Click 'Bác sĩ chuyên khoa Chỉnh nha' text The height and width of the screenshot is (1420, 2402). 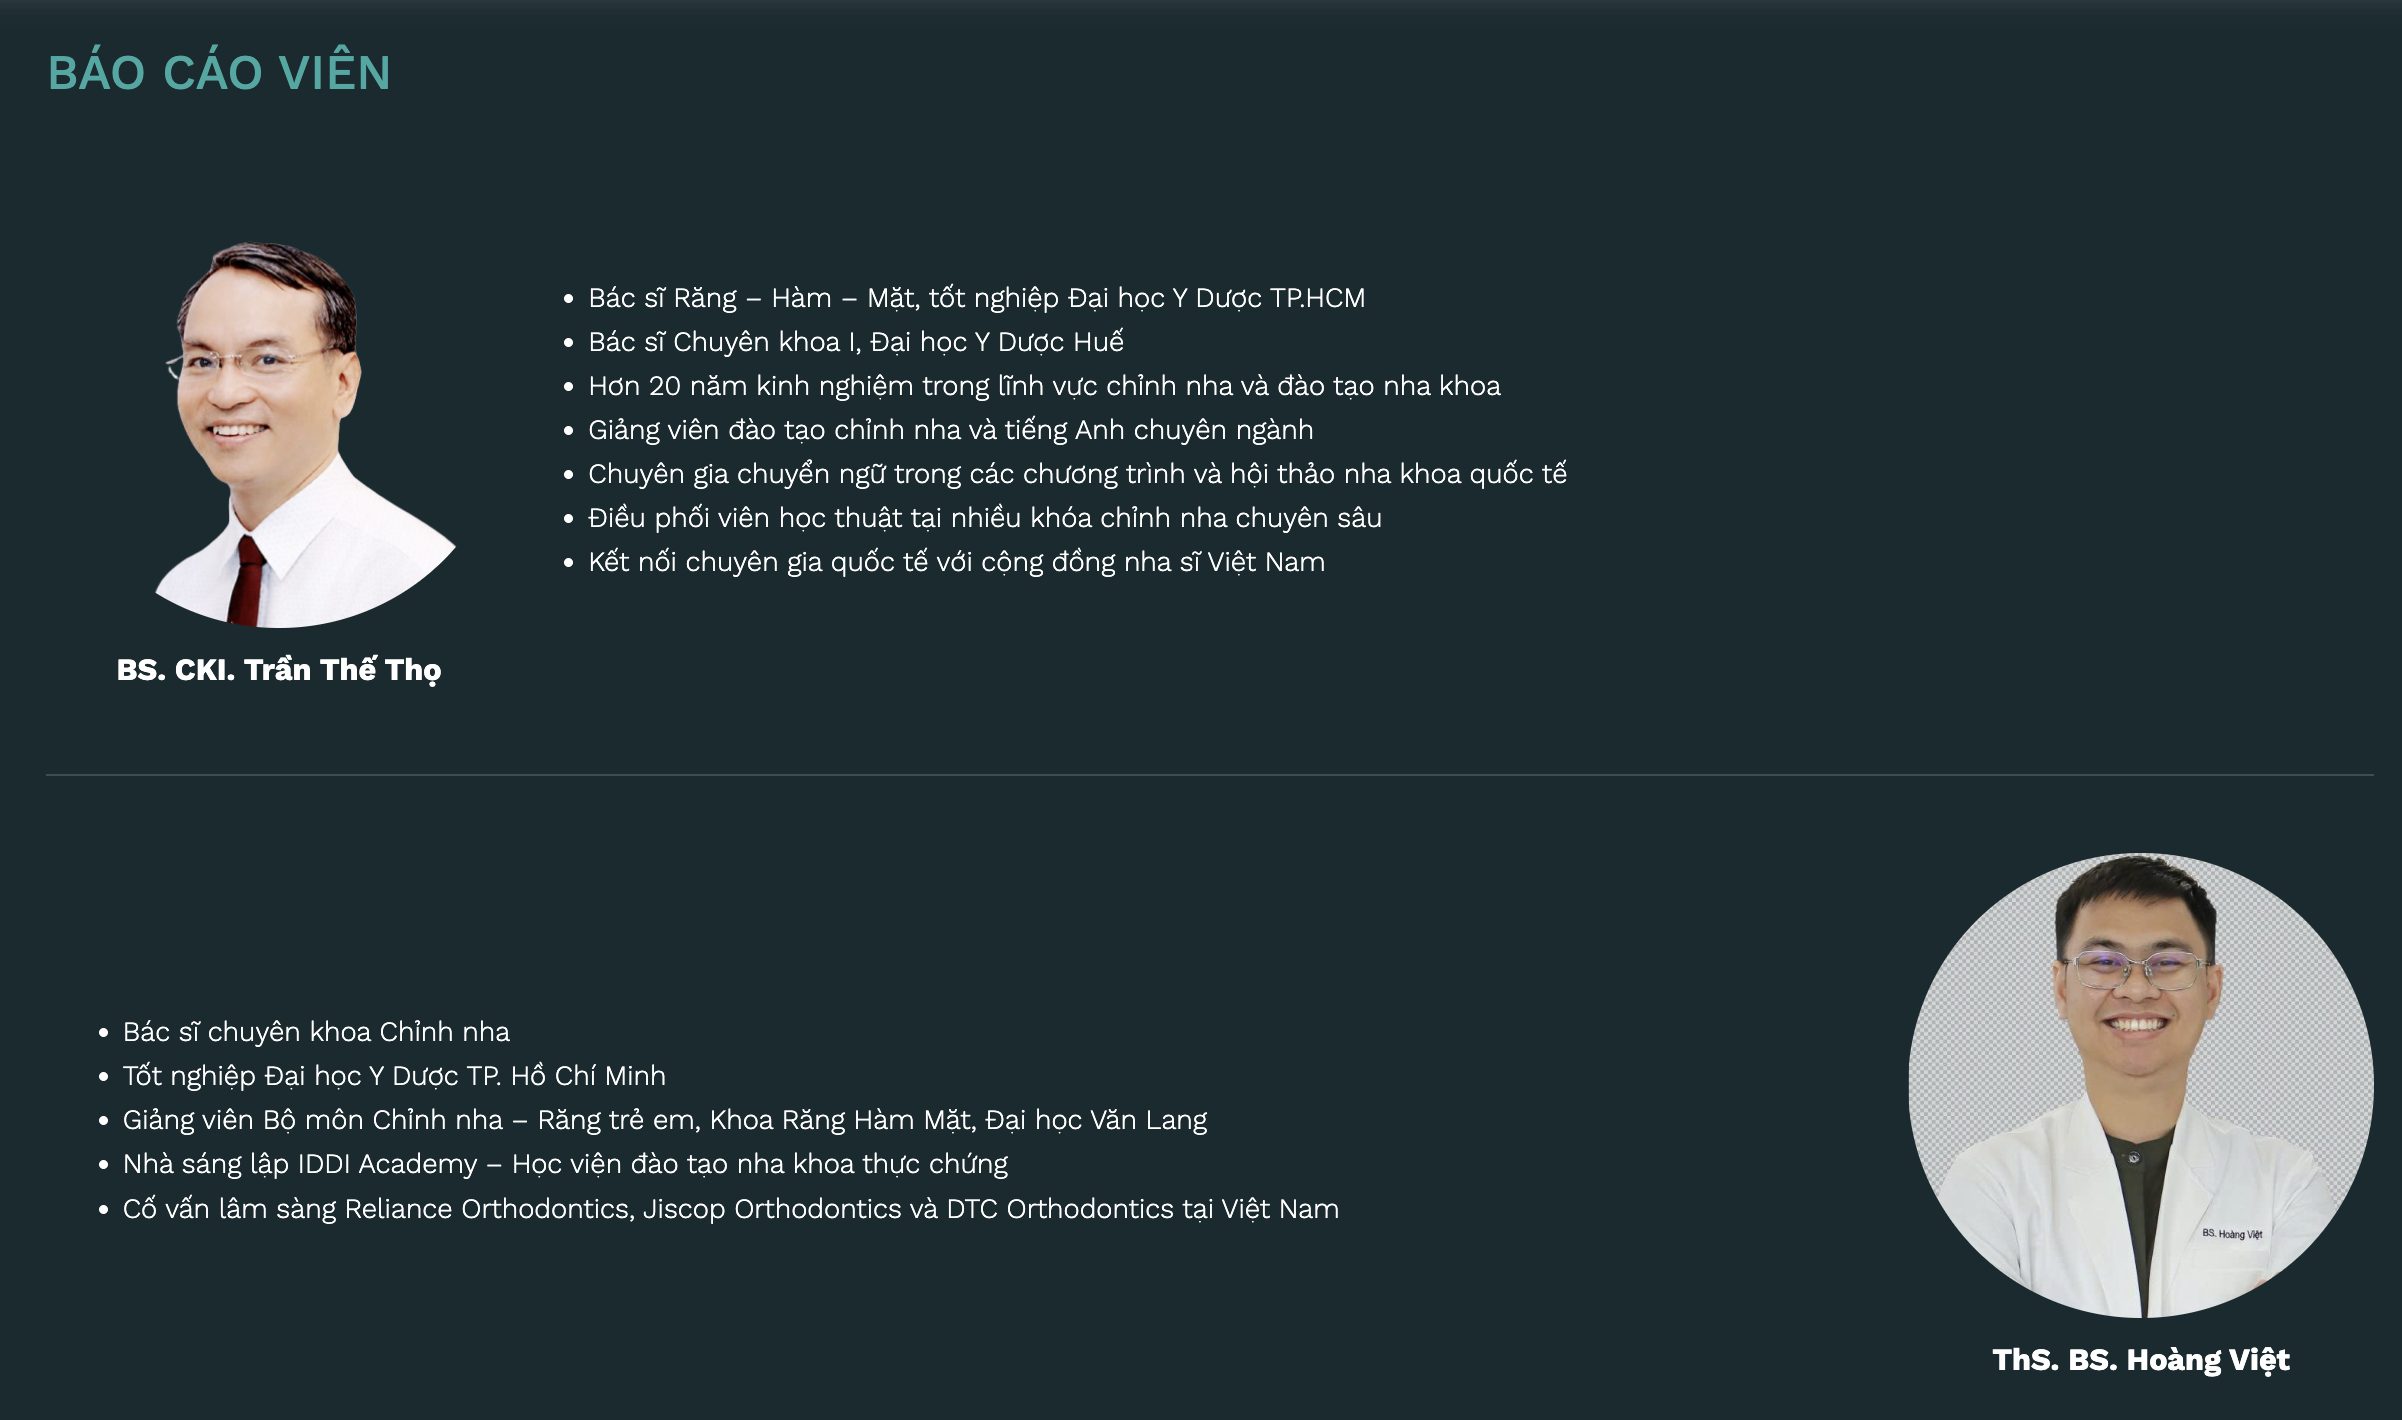316,1032
